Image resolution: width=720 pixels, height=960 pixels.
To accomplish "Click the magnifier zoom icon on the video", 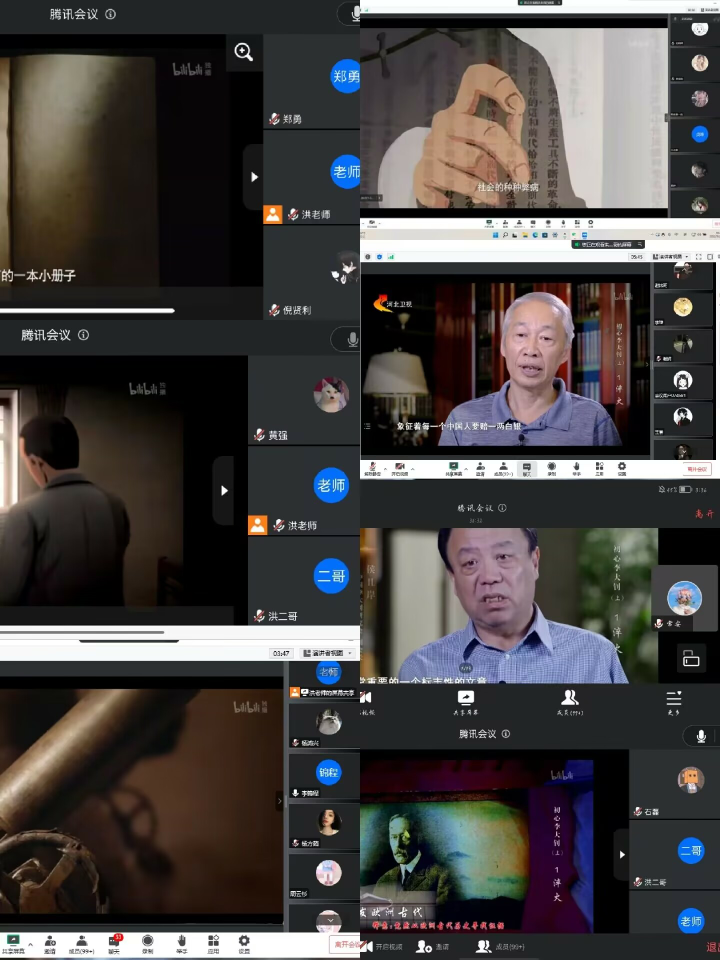I will (244, 53).
